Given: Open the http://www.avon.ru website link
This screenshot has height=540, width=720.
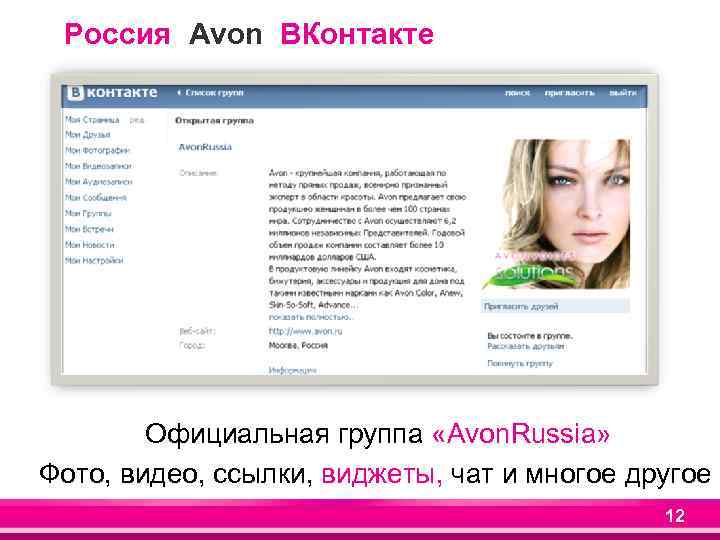Looking at the screenshot, I should 305,331.
